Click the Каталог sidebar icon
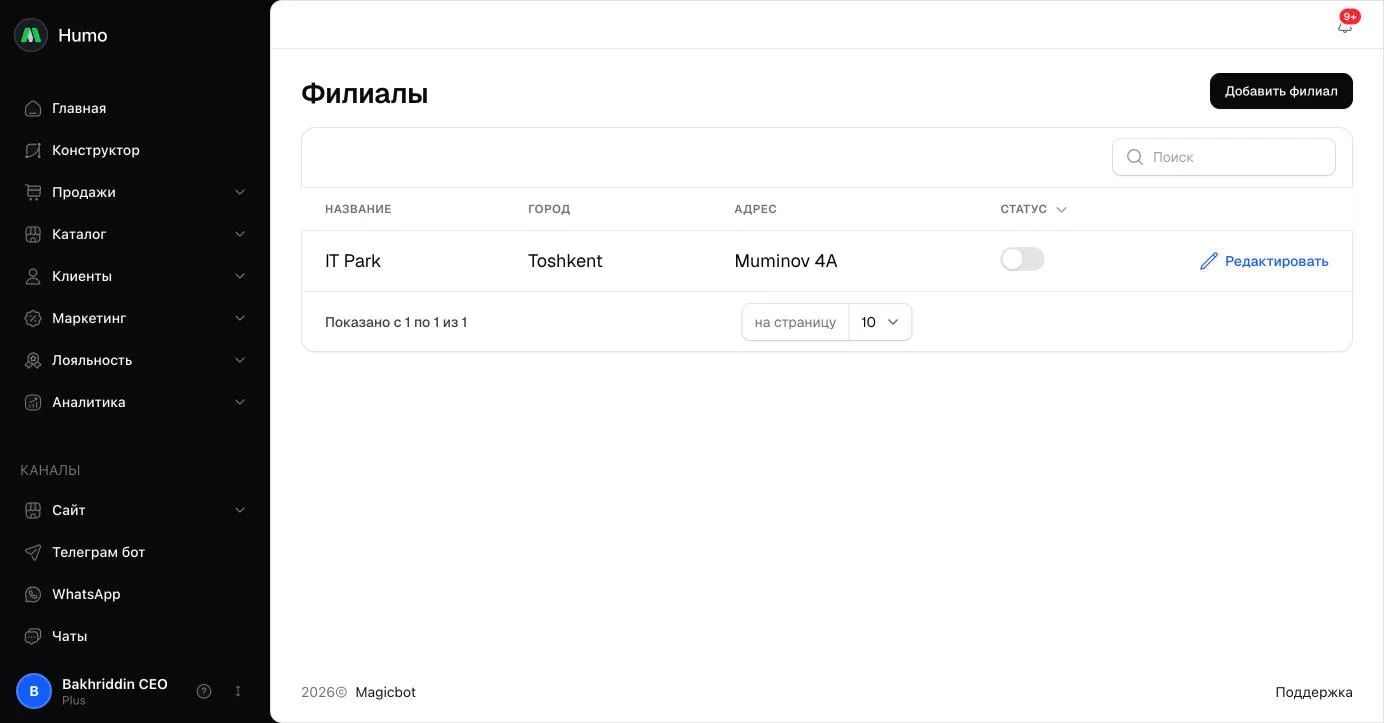This screenshot has width=1384, height=723. [33, 234]
